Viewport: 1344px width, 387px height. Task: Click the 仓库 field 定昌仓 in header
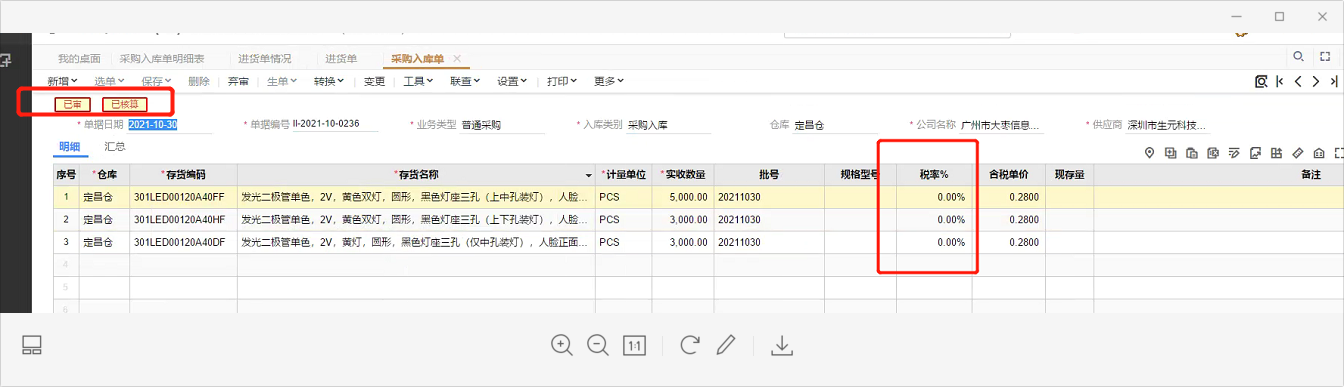[836, 125]
